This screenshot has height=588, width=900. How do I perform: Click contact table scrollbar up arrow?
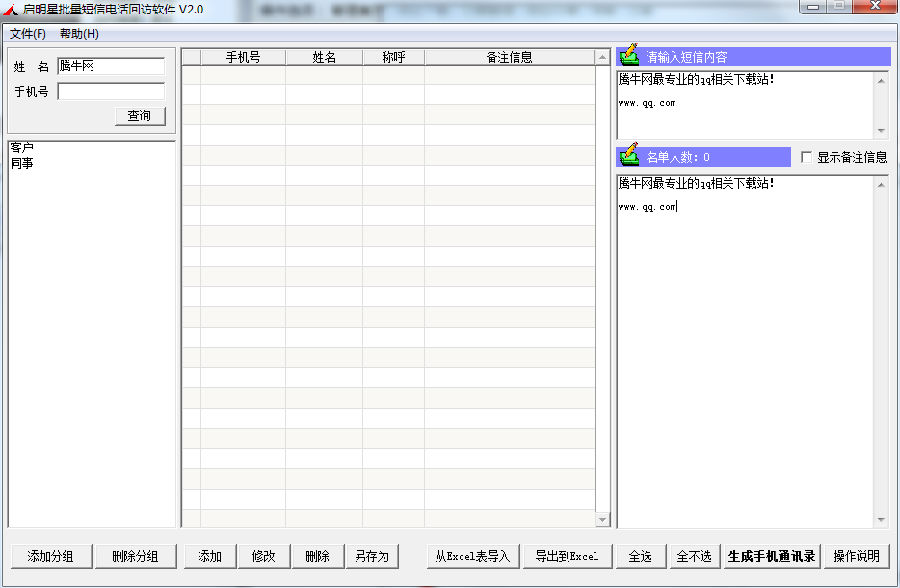pos(602,57)
